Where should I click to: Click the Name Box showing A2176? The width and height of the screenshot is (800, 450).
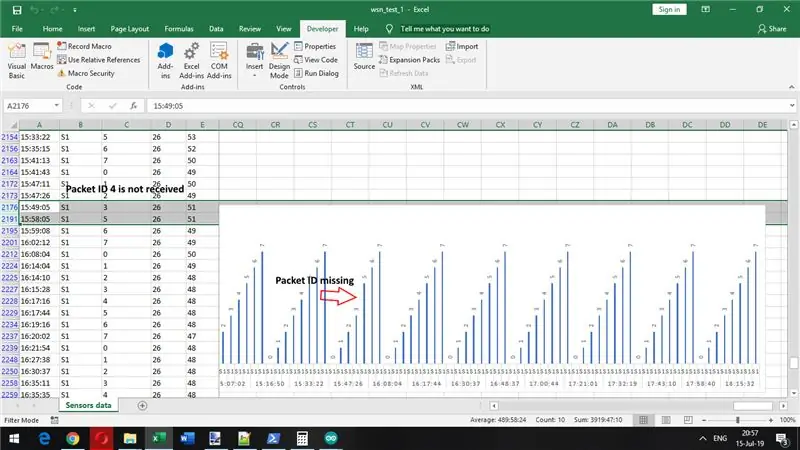point(28,106)
